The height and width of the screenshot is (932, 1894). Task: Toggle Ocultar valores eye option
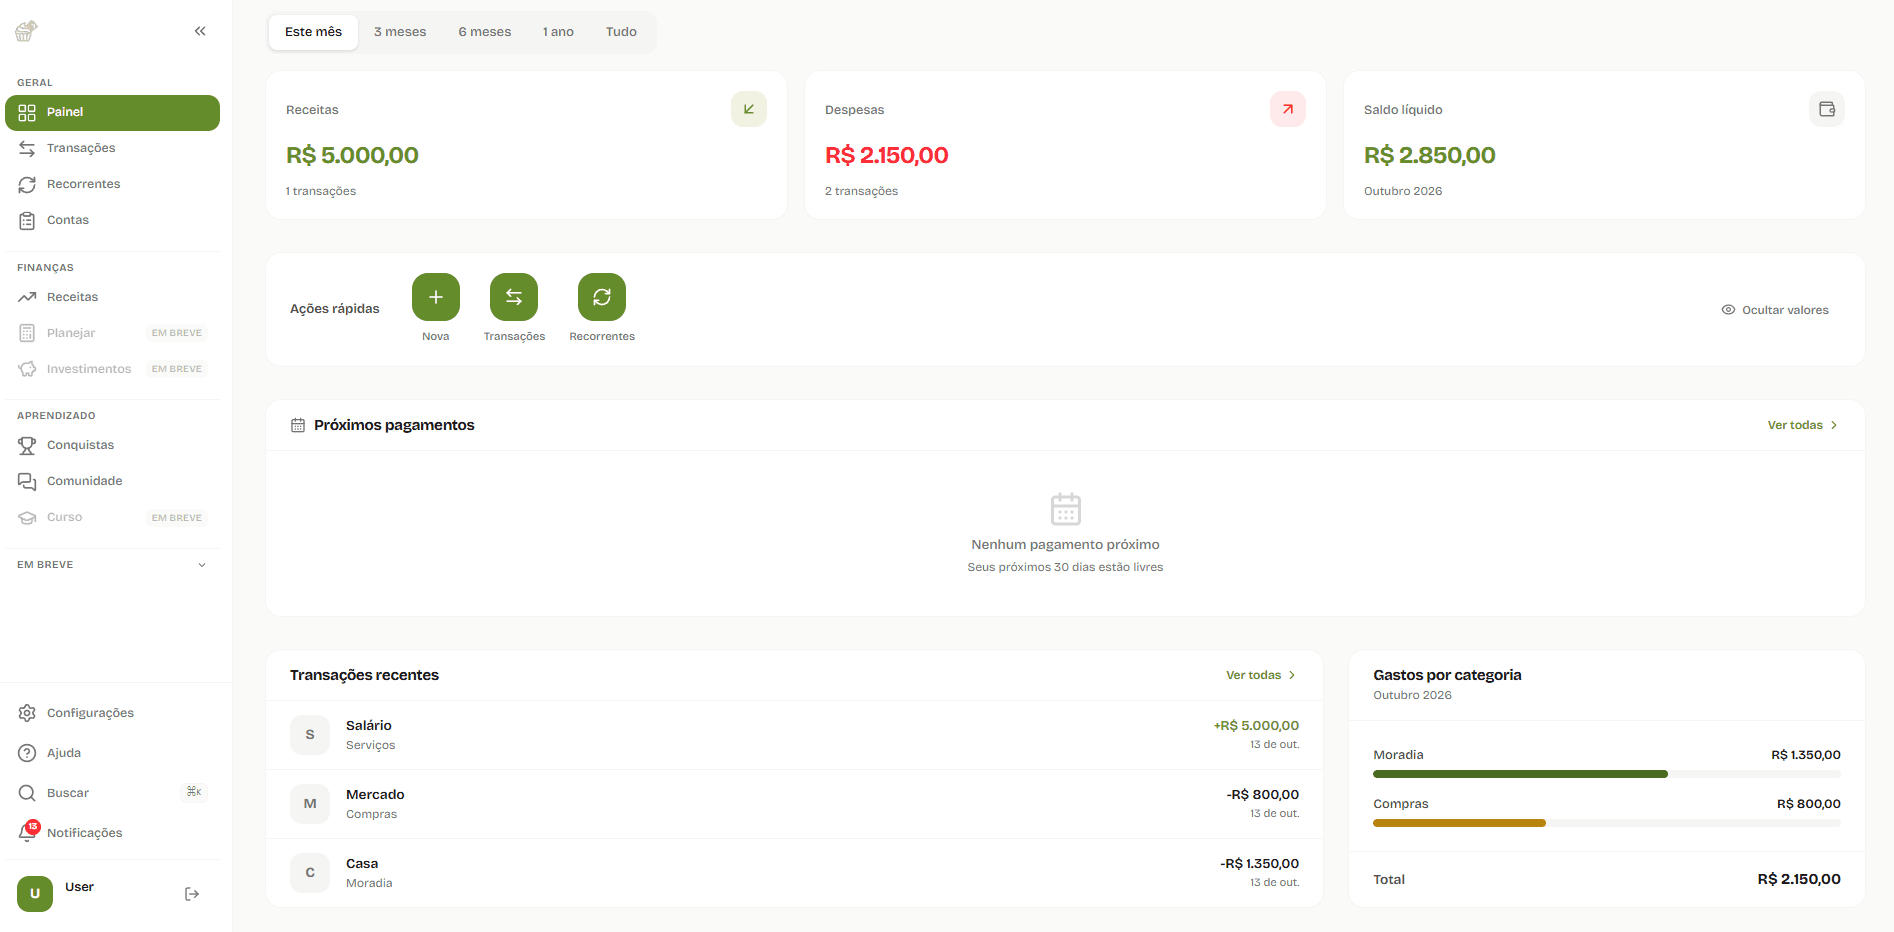click(1775, 310)
